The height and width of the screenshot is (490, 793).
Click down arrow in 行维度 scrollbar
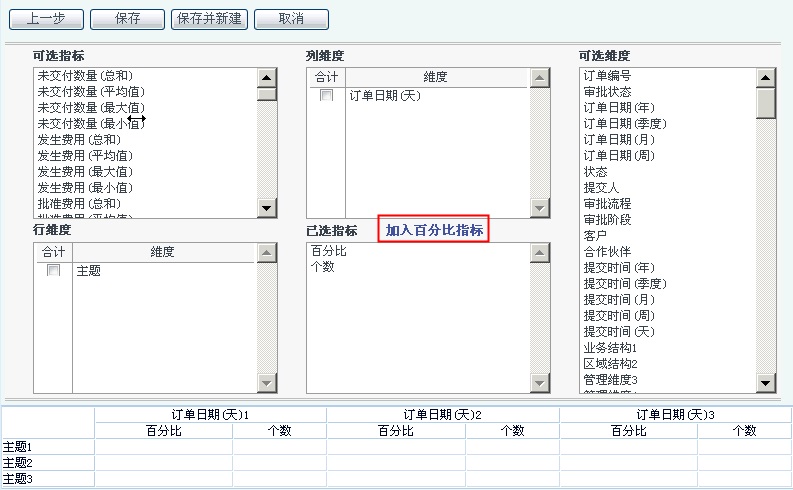267,383
